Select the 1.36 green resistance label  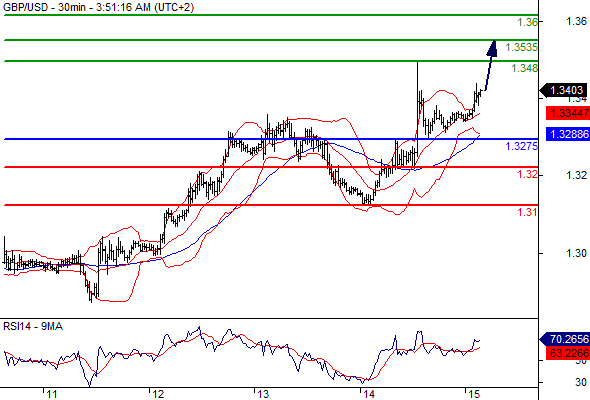pos(527,22)
